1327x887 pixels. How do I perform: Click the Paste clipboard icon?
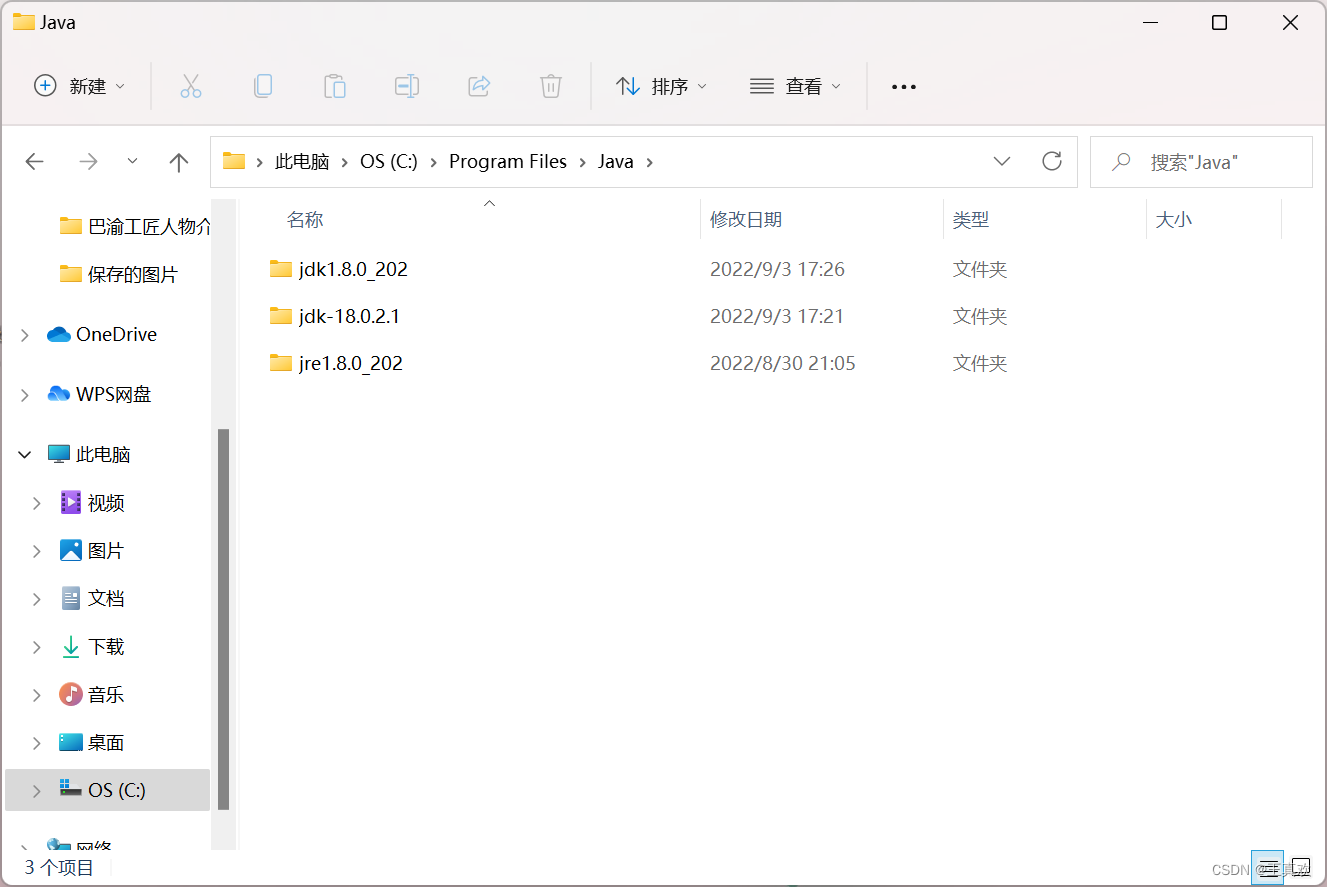point(335,87)
